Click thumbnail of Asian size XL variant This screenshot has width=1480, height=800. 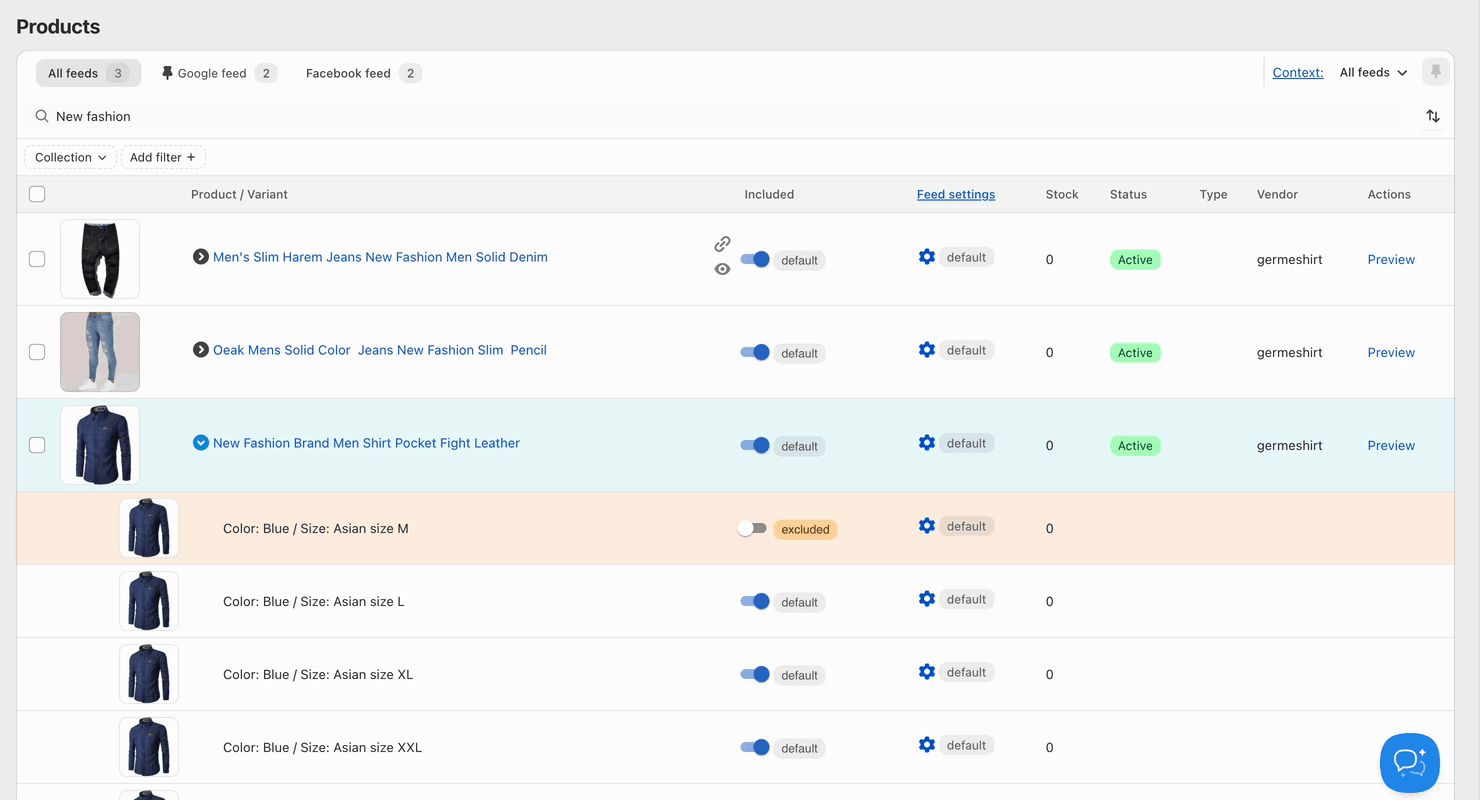click(x=149, y=674)
